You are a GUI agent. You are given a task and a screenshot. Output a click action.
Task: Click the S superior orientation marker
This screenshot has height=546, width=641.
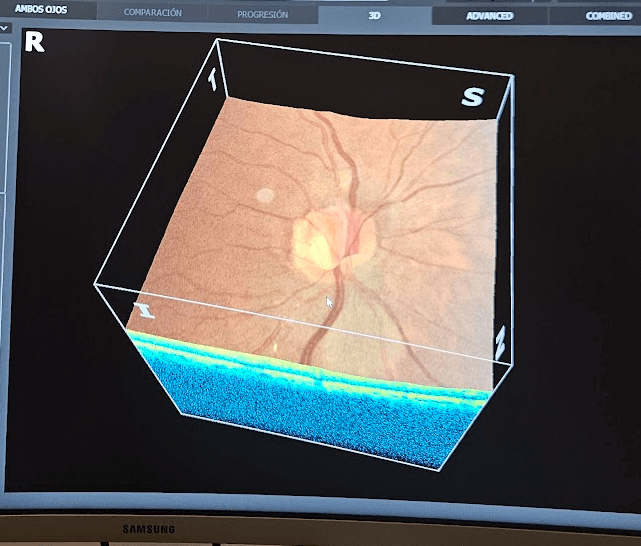pyautogui.click(x=471, y=96)
